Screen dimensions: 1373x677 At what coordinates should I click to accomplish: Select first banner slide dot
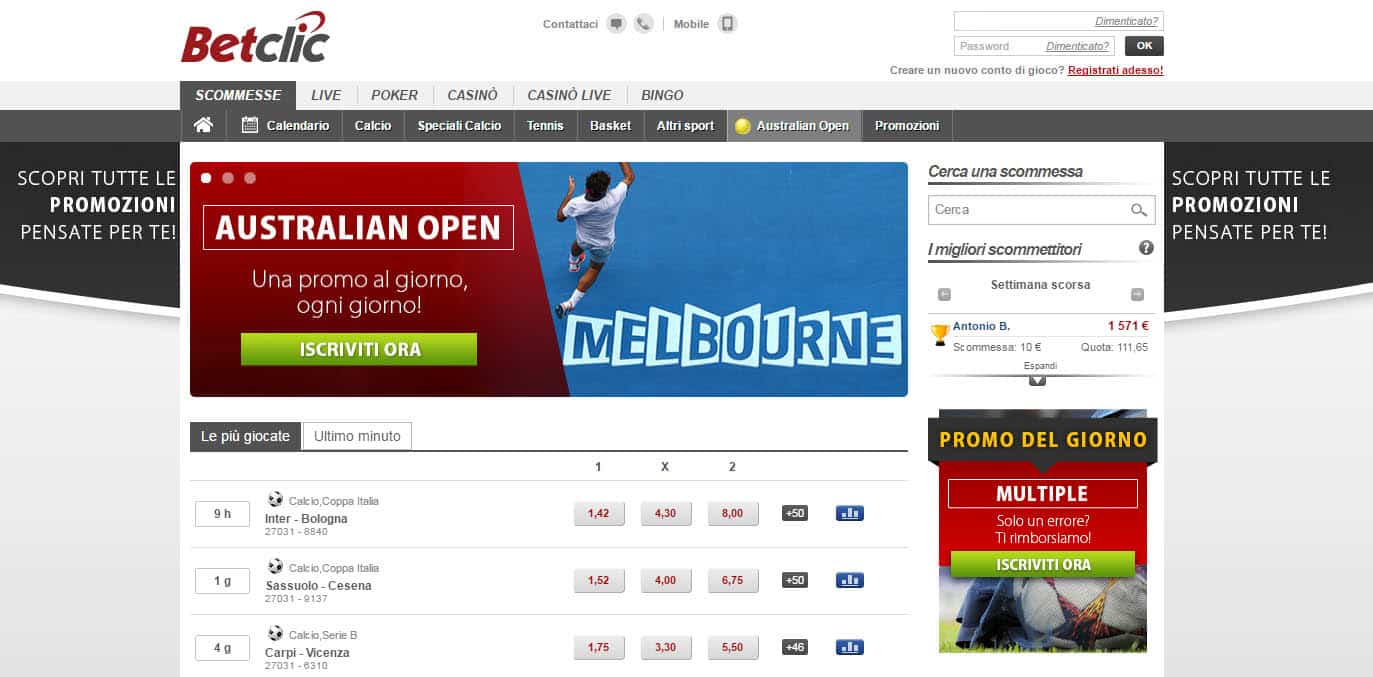tap(206, 178)
